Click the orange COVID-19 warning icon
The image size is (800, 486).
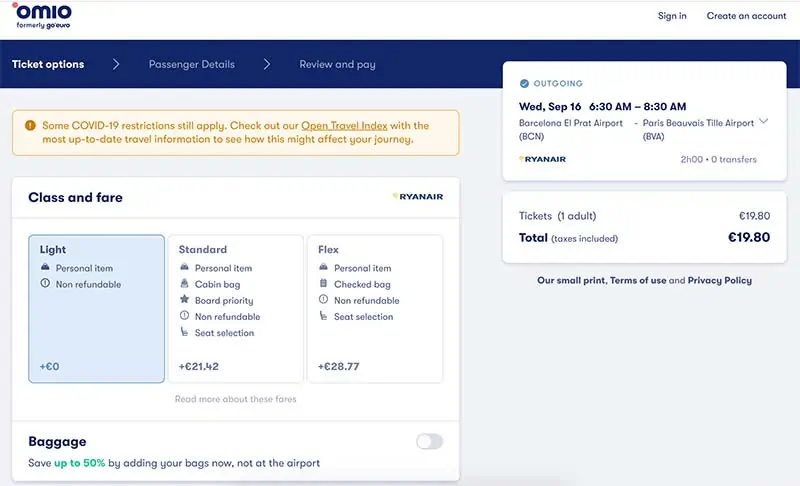click(32, 126)
